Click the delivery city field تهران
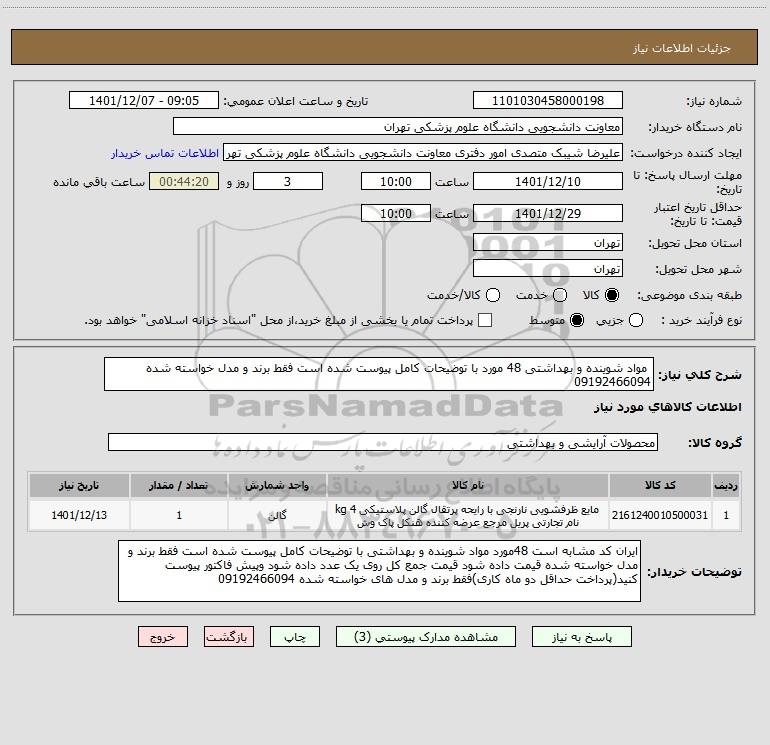The height and width of the screenshot is (745, 770). pos(548,269)
